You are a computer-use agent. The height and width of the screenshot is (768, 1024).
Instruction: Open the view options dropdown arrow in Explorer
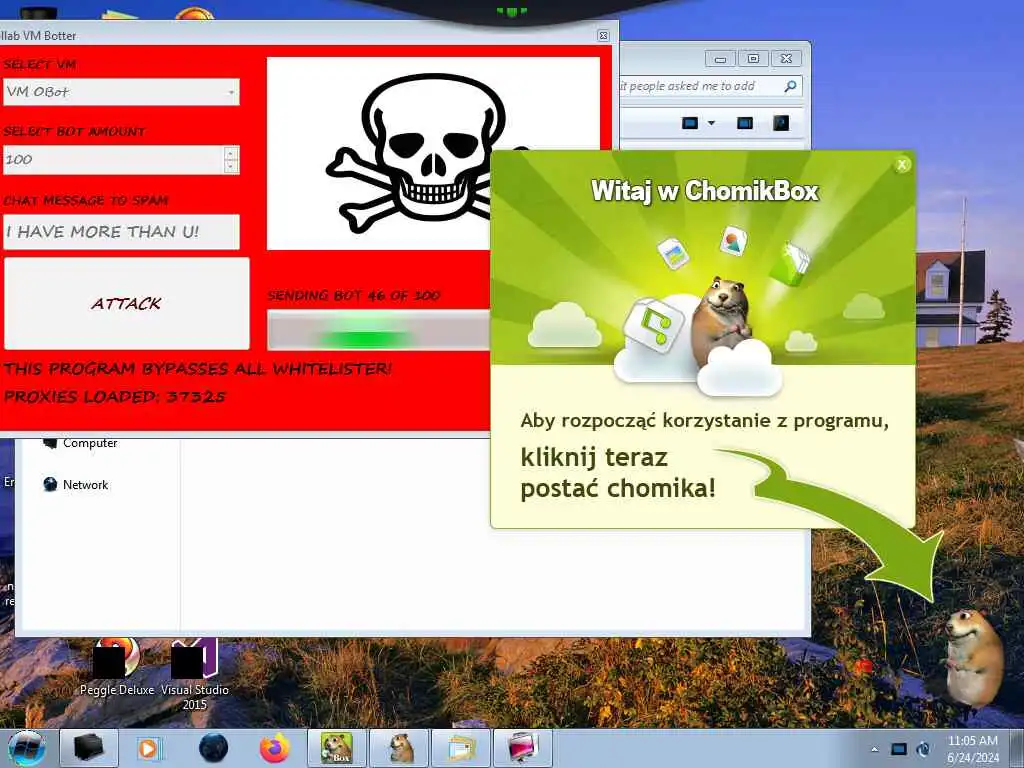(712, 123)
